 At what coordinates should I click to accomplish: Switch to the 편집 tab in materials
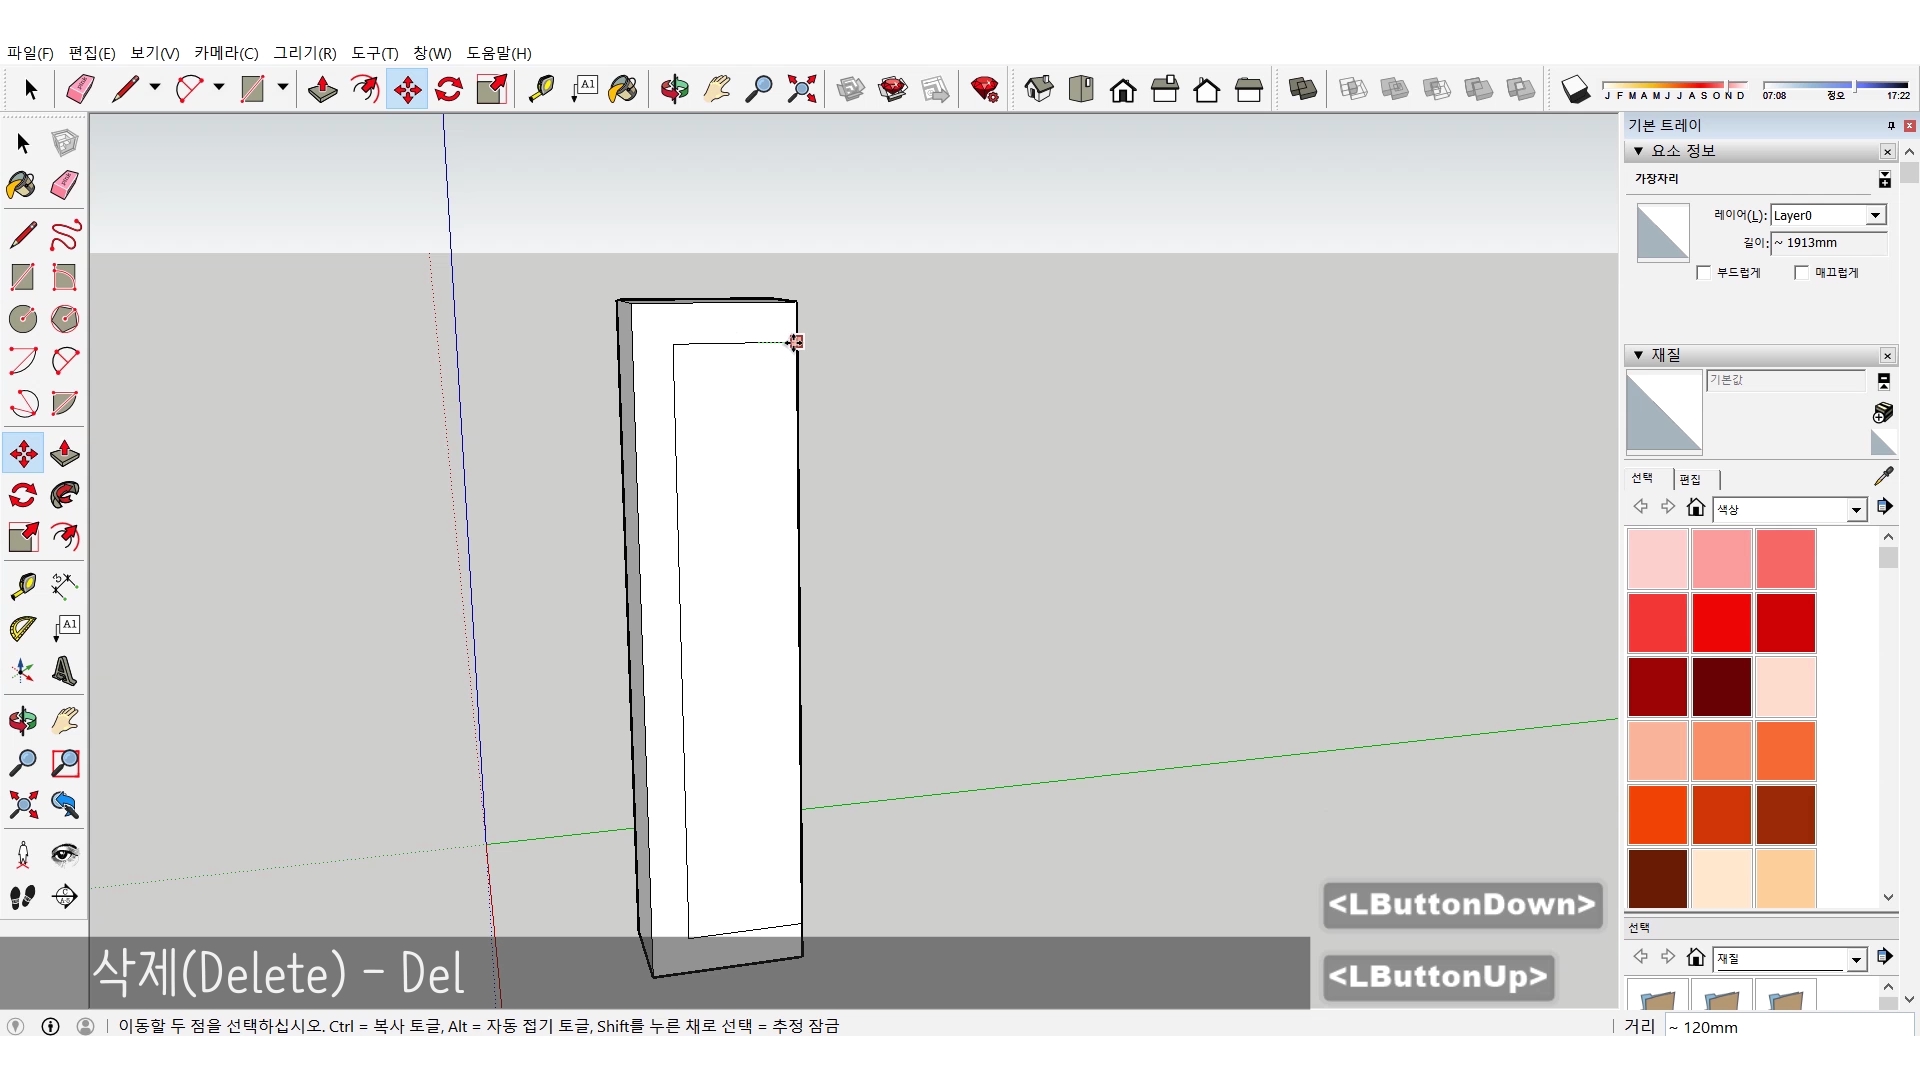pos(1690,479)
